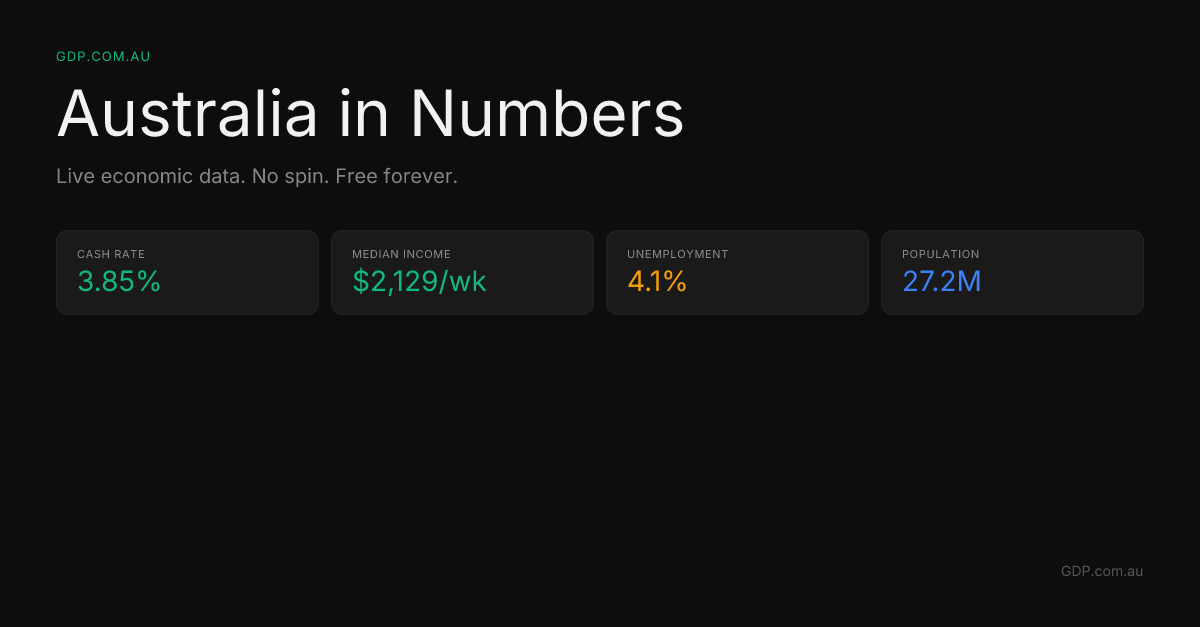
Task: Click the word "Numbers" in the heading
Action: pos(547,114)
